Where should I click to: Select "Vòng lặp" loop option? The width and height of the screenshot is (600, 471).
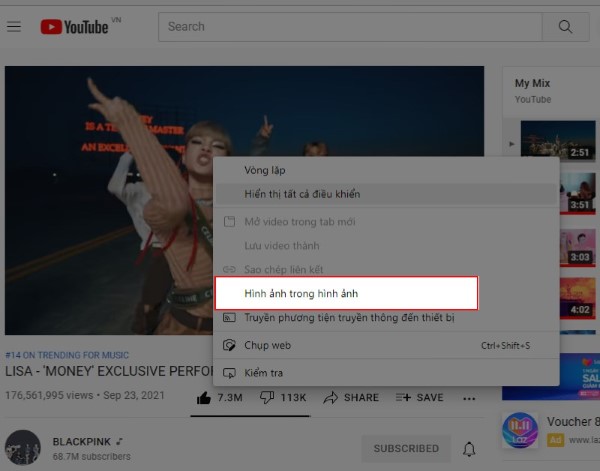point(265,171)
